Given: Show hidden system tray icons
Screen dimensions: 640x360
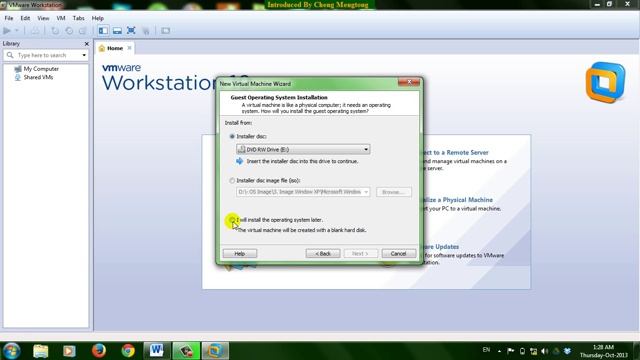Looking at the screenshot, I should click(499, 351).
